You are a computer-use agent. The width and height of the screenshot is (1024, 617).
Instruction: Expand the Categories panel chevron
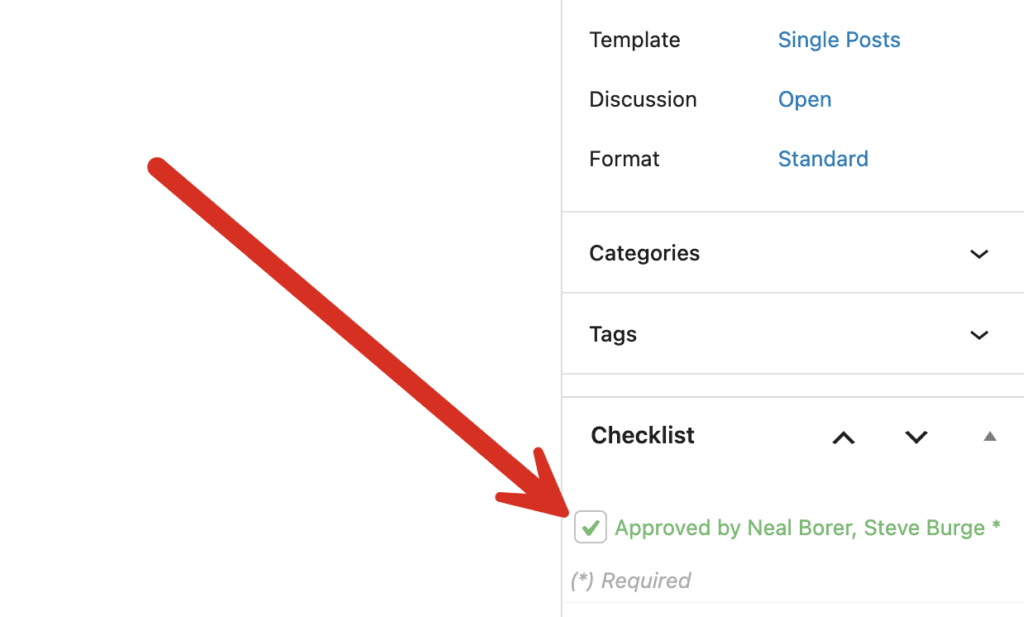click(x=979, y=254)
